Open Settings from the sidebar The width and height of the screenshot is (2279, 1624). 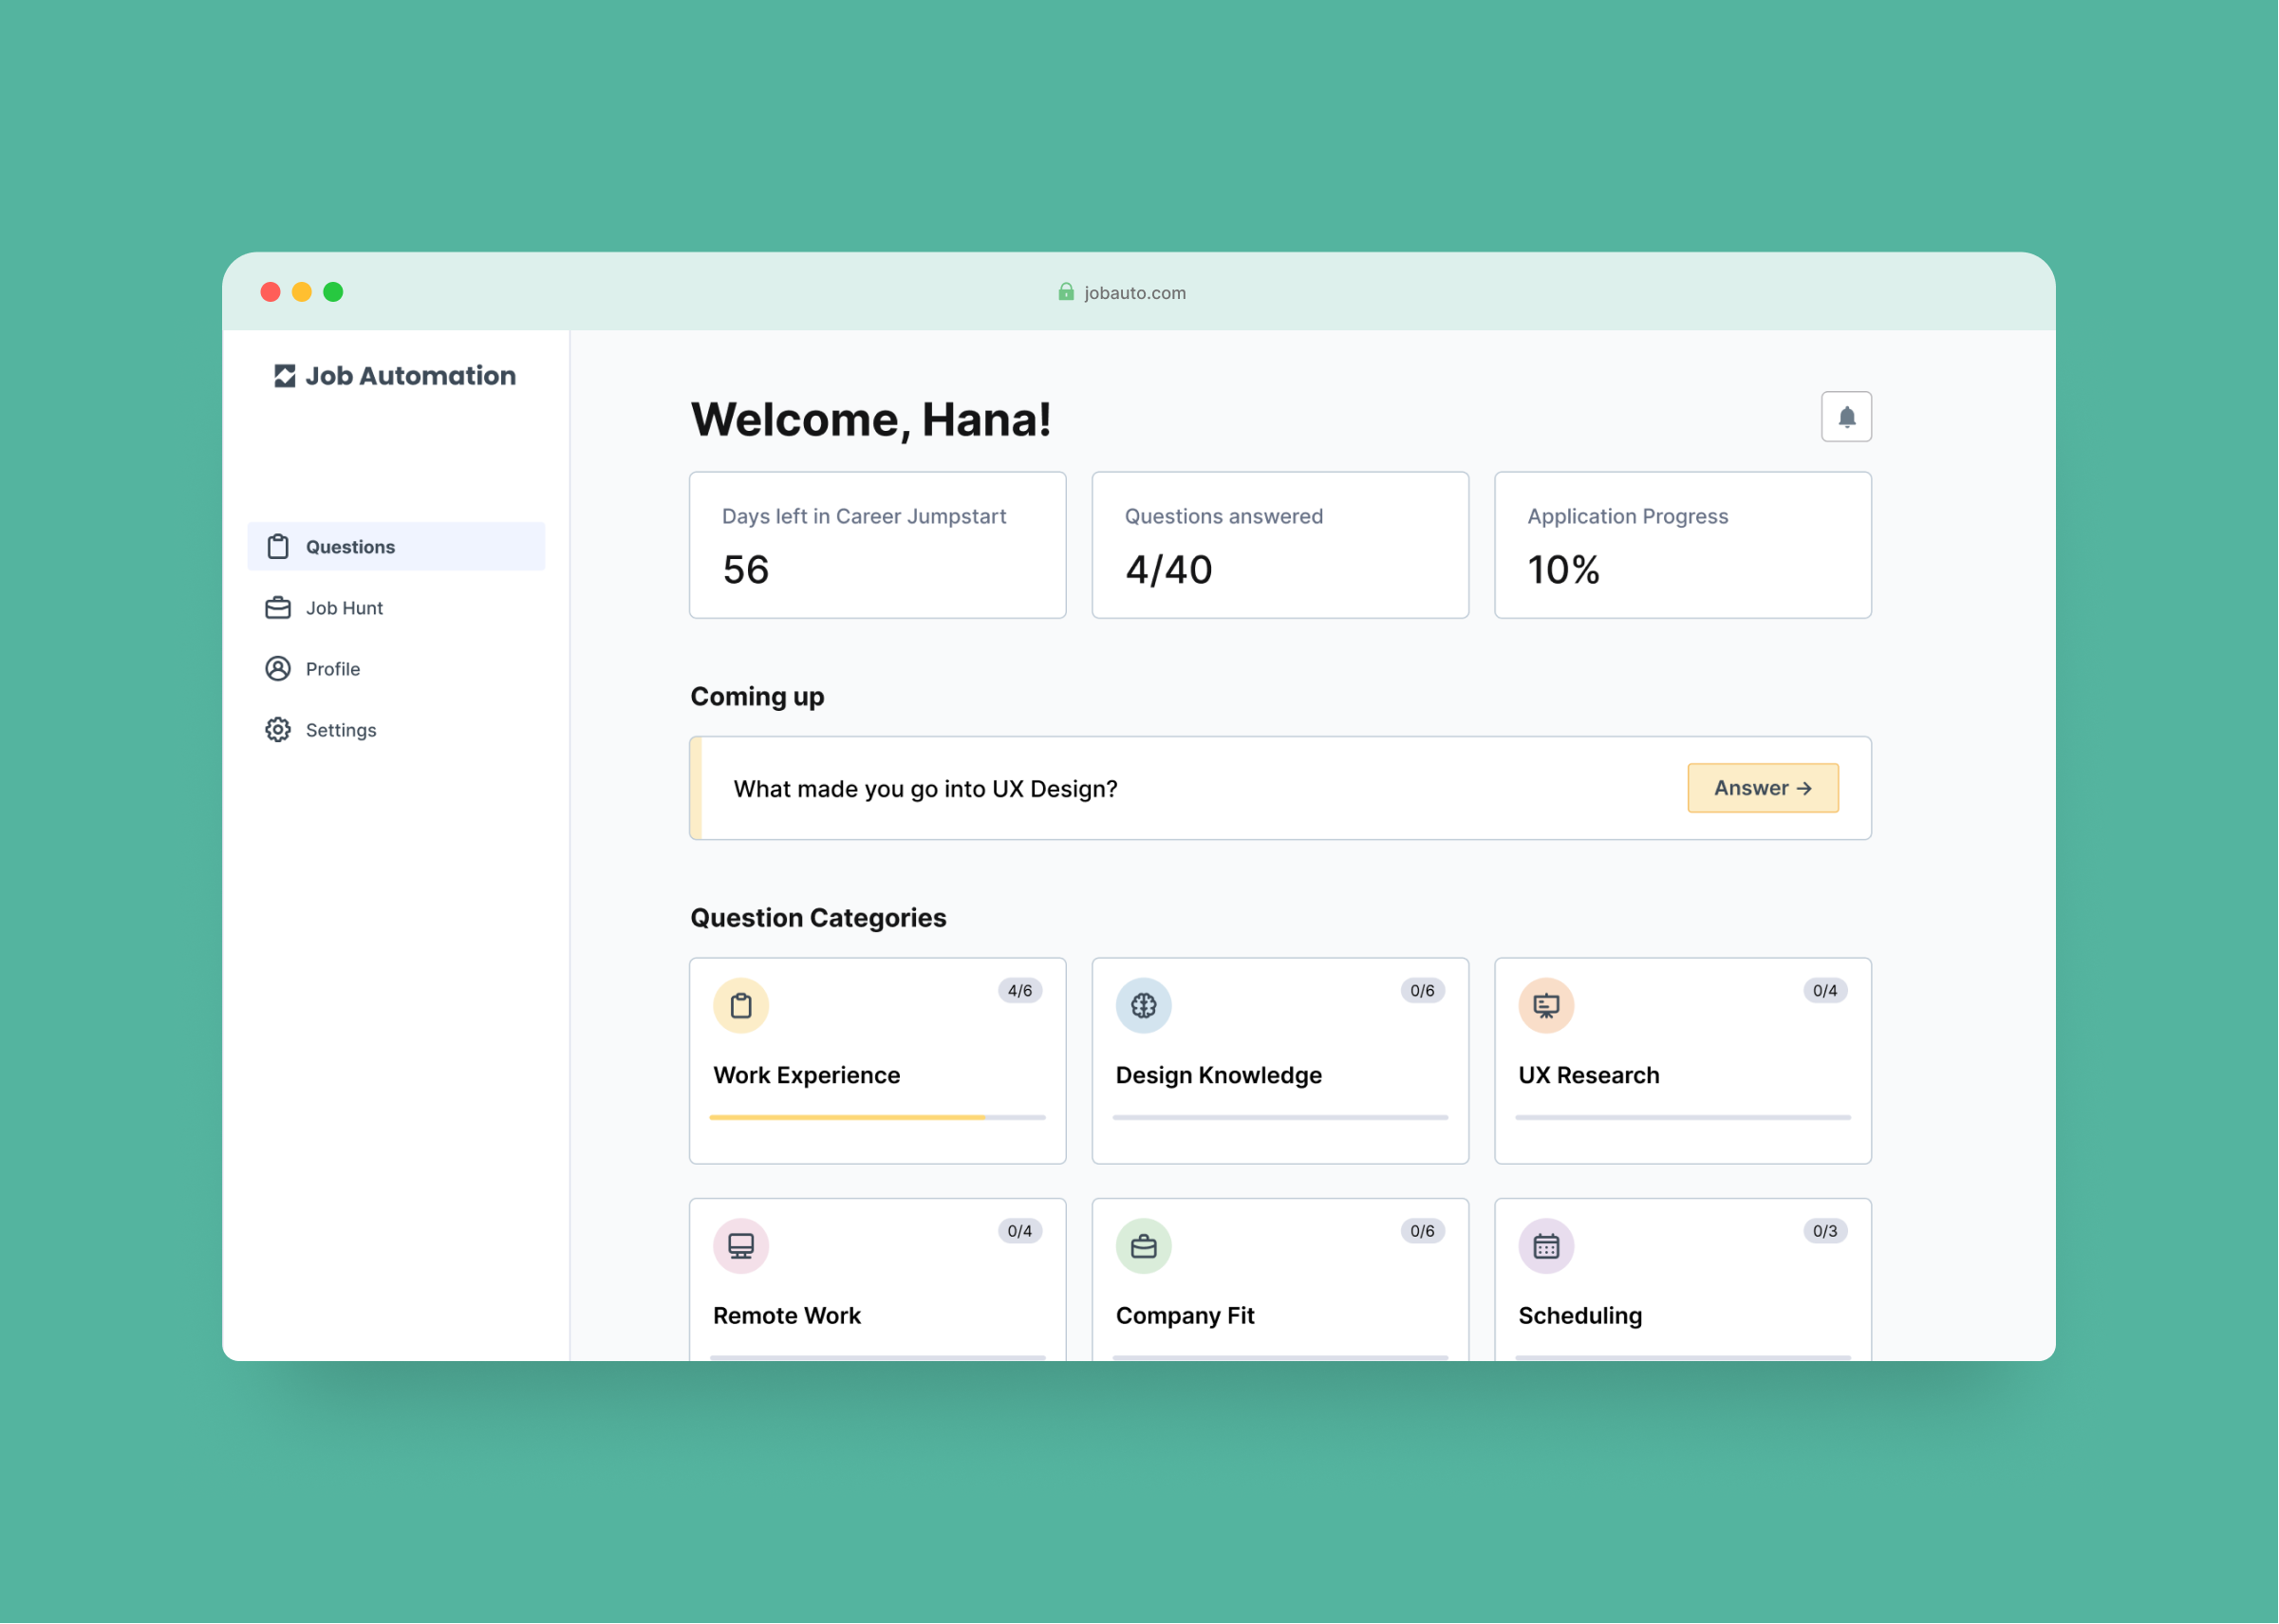coord(340,730)
